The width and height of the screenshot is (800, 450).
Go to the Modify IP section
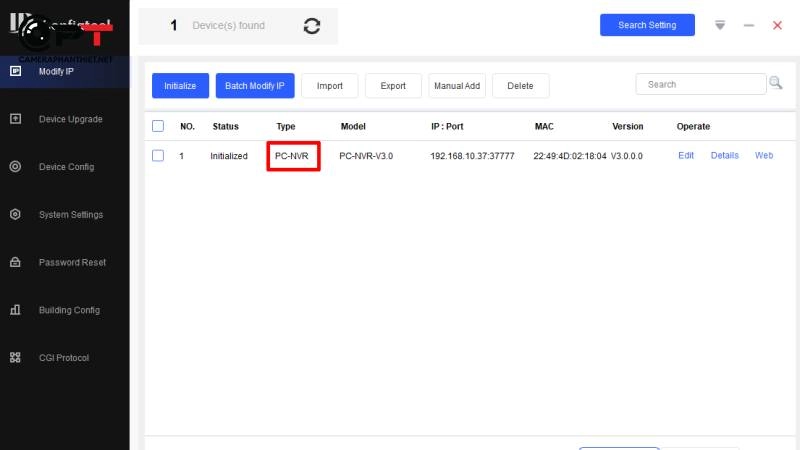pyautogui.click(x=64, y=71)
